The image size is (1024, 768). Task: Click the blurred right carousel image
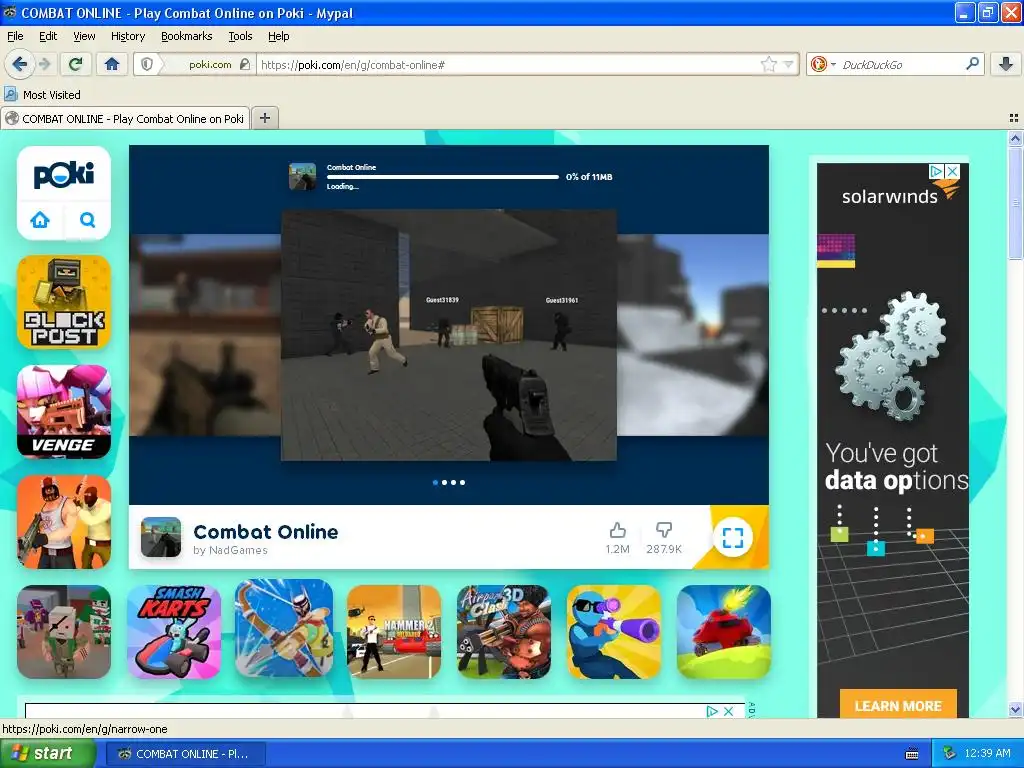693,334
